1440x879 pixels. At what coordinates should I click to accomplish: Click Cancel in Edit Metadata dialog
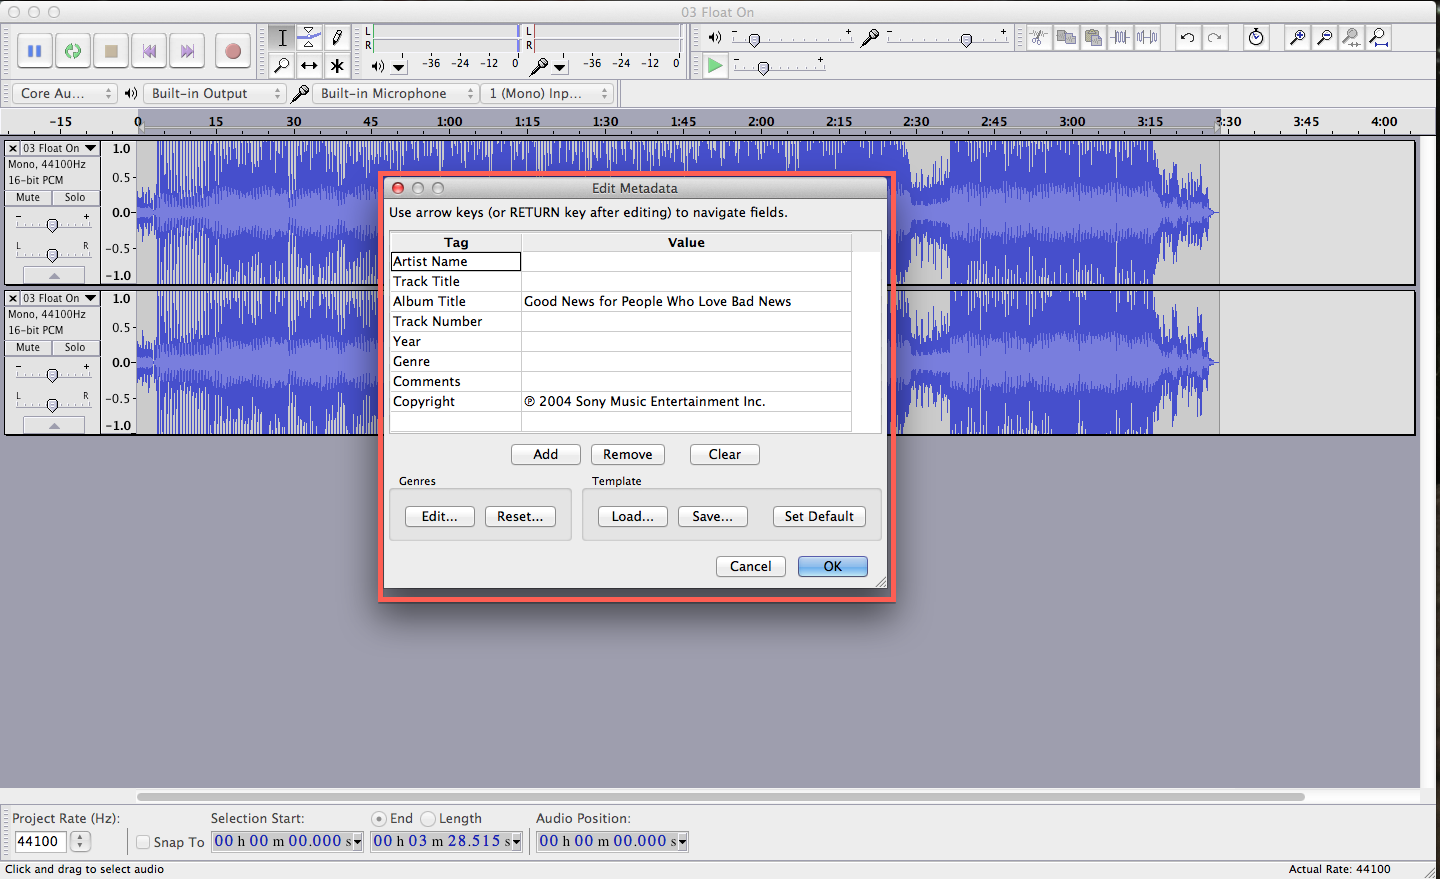tap(751, 566)
